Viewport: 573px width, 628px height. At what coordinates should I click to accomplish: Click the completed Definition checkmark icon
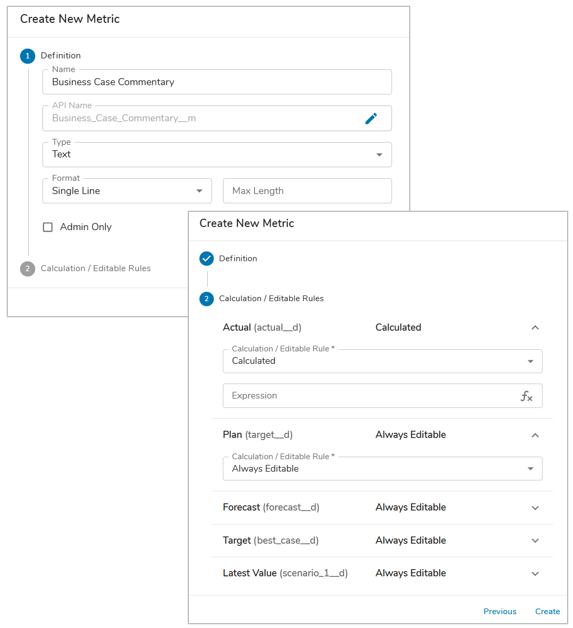pos(207,259)
